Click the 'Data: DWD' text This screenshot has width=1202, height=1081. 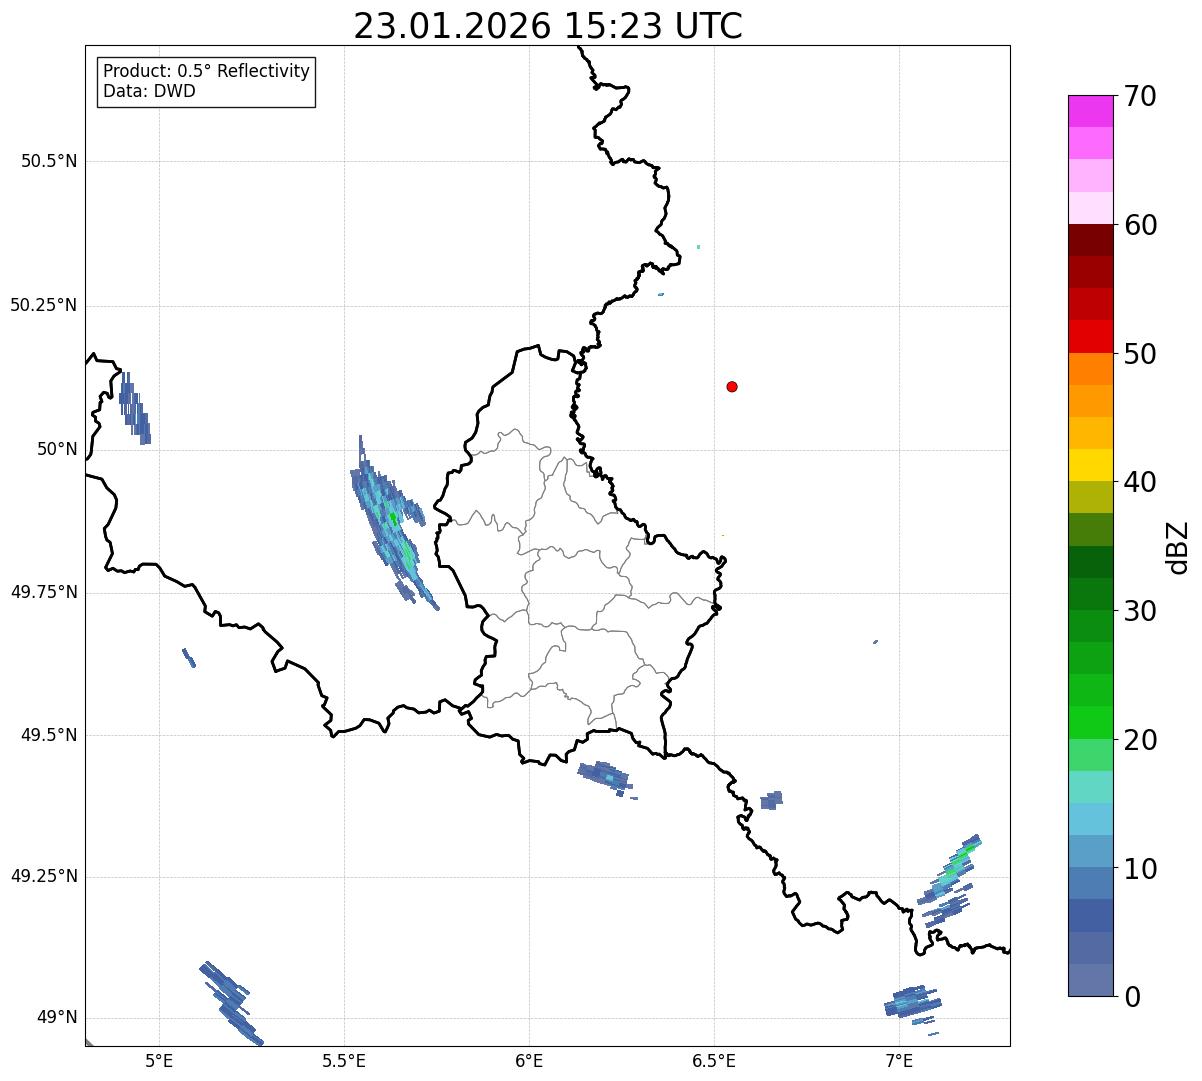tap(149, 92)
